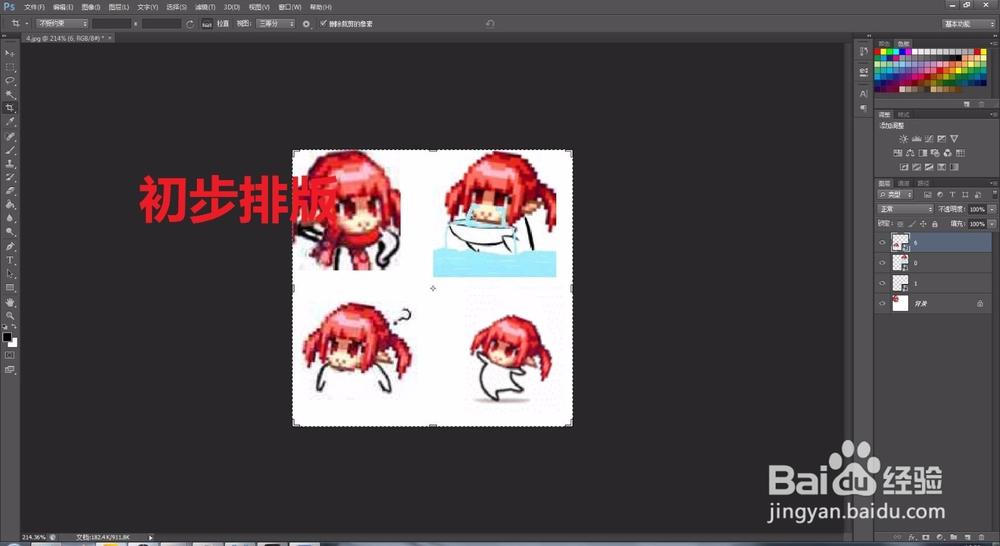Viewport: 1000px width, 546px height.
Task: Select the Rectangle shape tool
Action: [x=10, y=287]
